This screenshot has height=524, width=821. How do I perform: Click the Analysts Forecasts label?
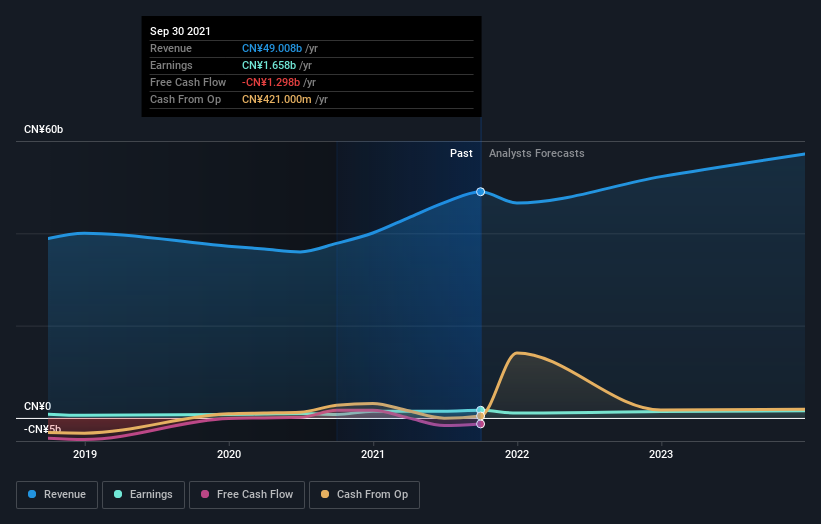[537, 153]
